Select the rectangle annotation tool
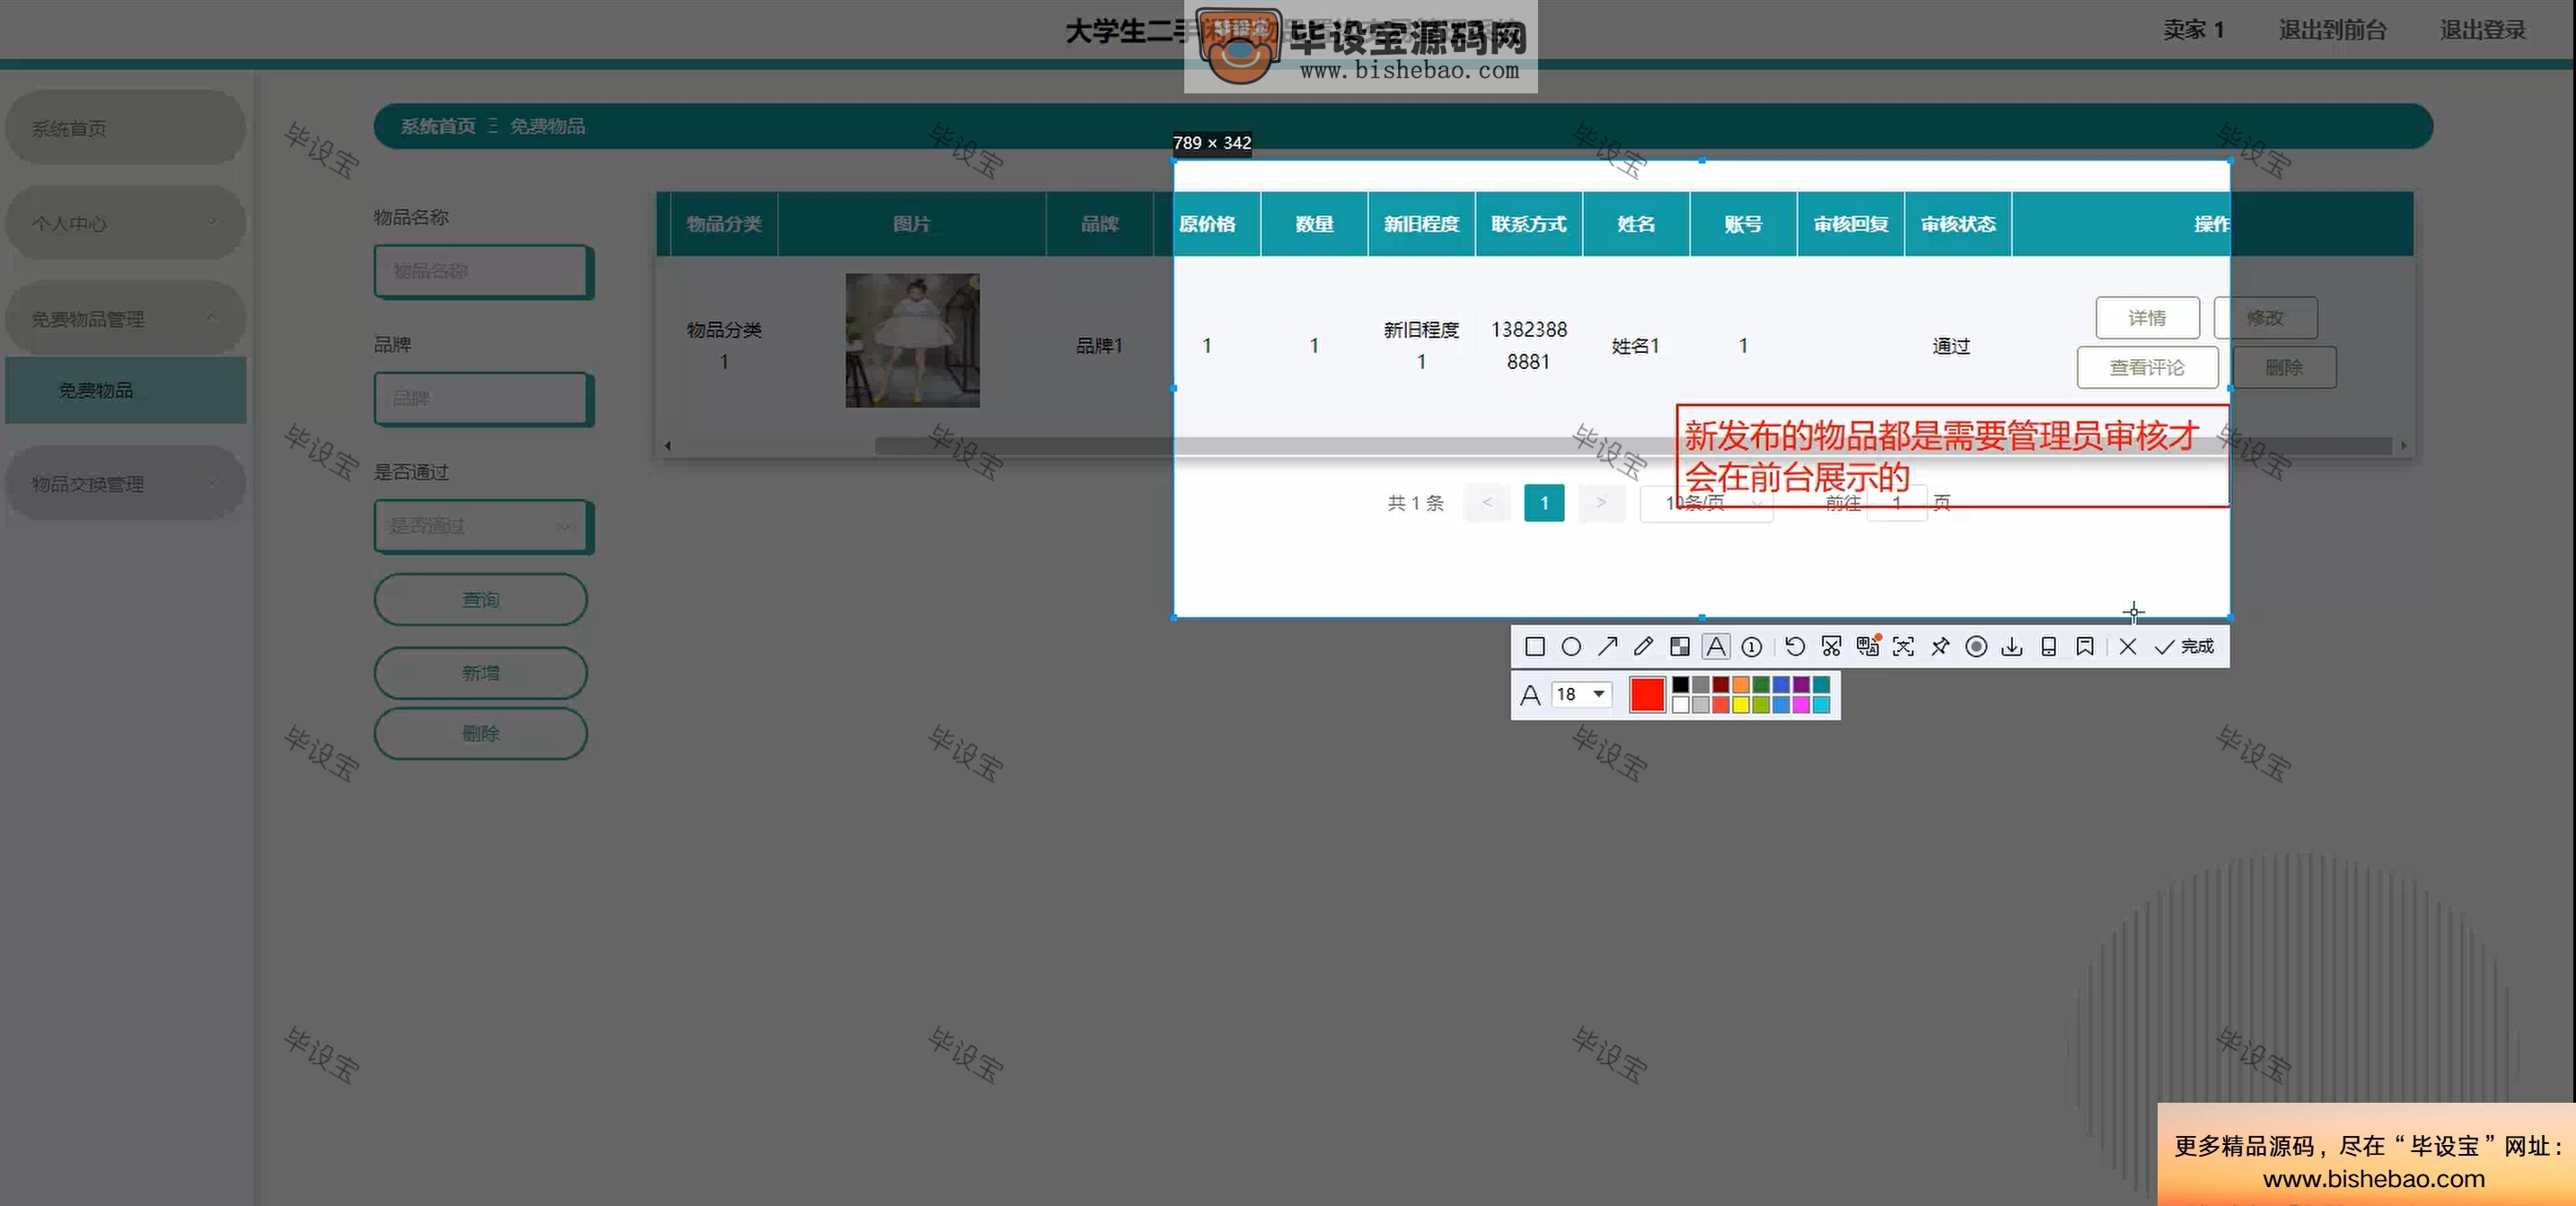 (x=1535, y=647)
